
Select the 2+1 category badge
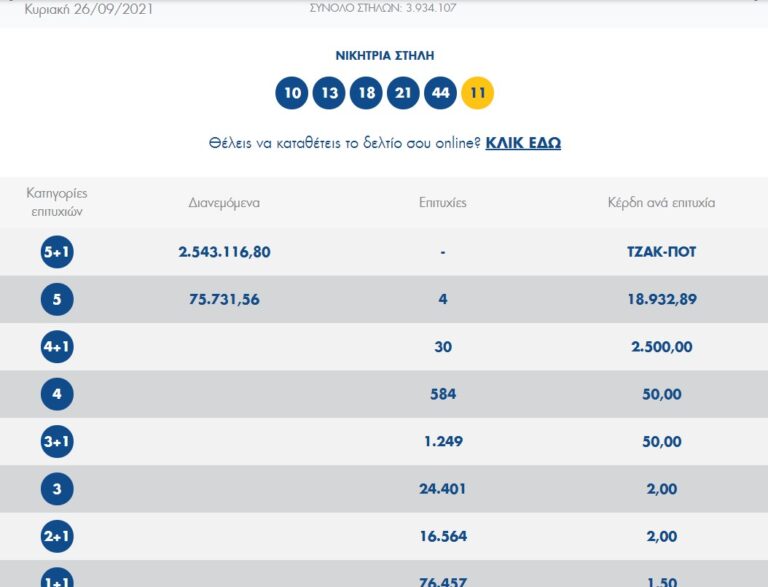click(x=57, y=537)
